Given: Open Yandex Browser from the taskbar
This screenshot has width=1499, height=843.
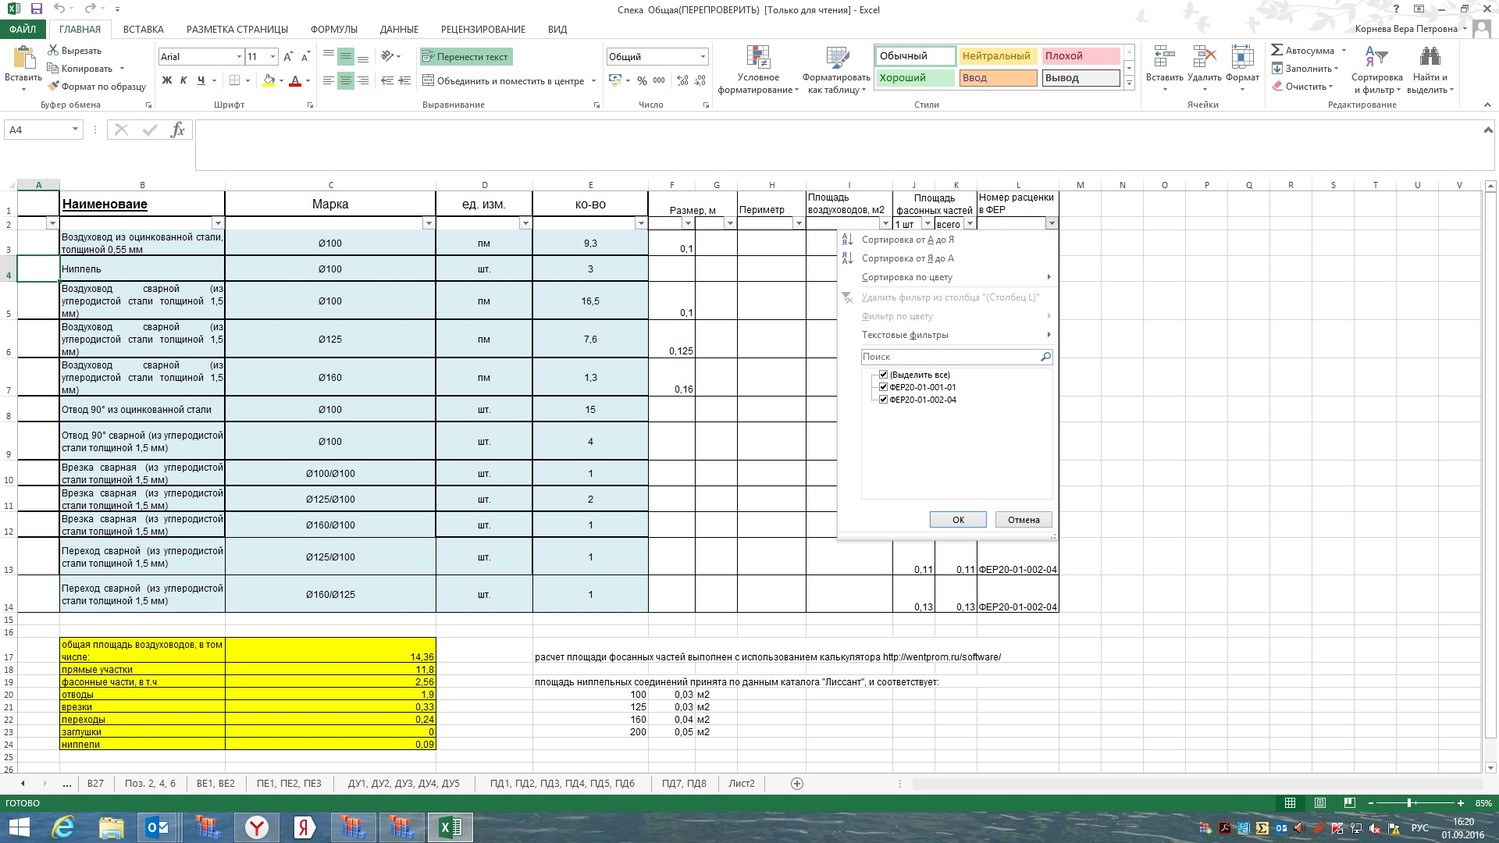Looking at the screenshot, I should point(257,827).
